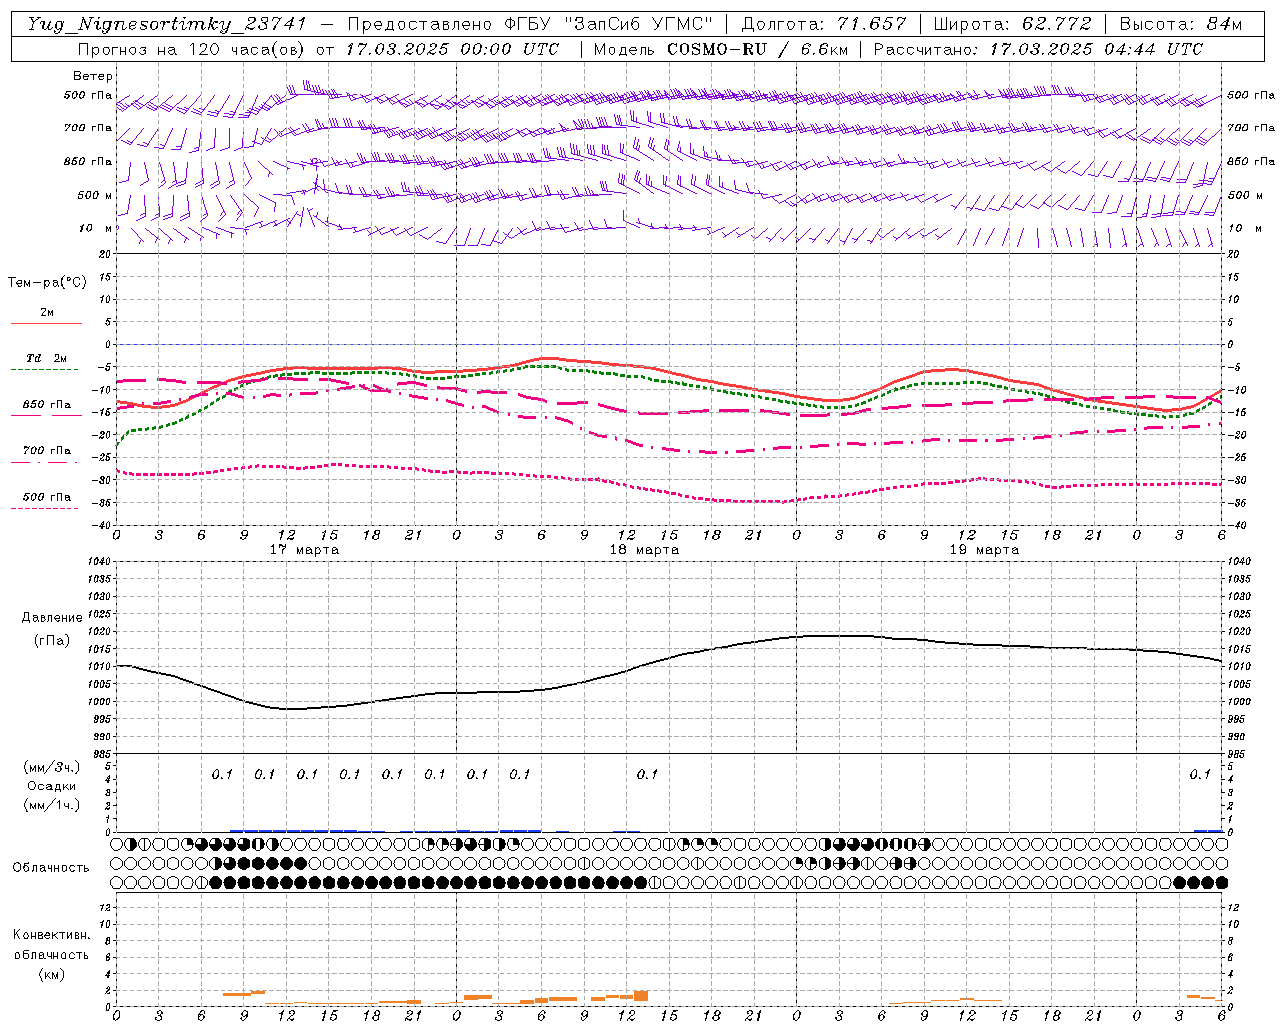The height and width of the screenshot is (1024, 1280).
Task: Select the 'Предоставлено ФГБУ "ЗапСиб УГМС"' header text
Action: pos(530,24)
